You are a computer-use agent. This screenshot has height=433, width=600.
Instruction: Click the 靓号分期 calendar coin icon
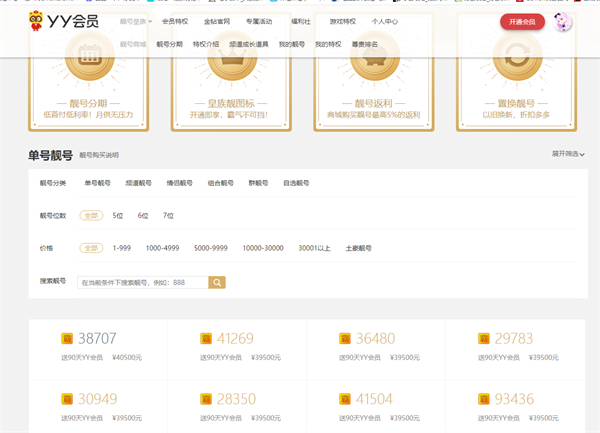[x=90, y=55]
